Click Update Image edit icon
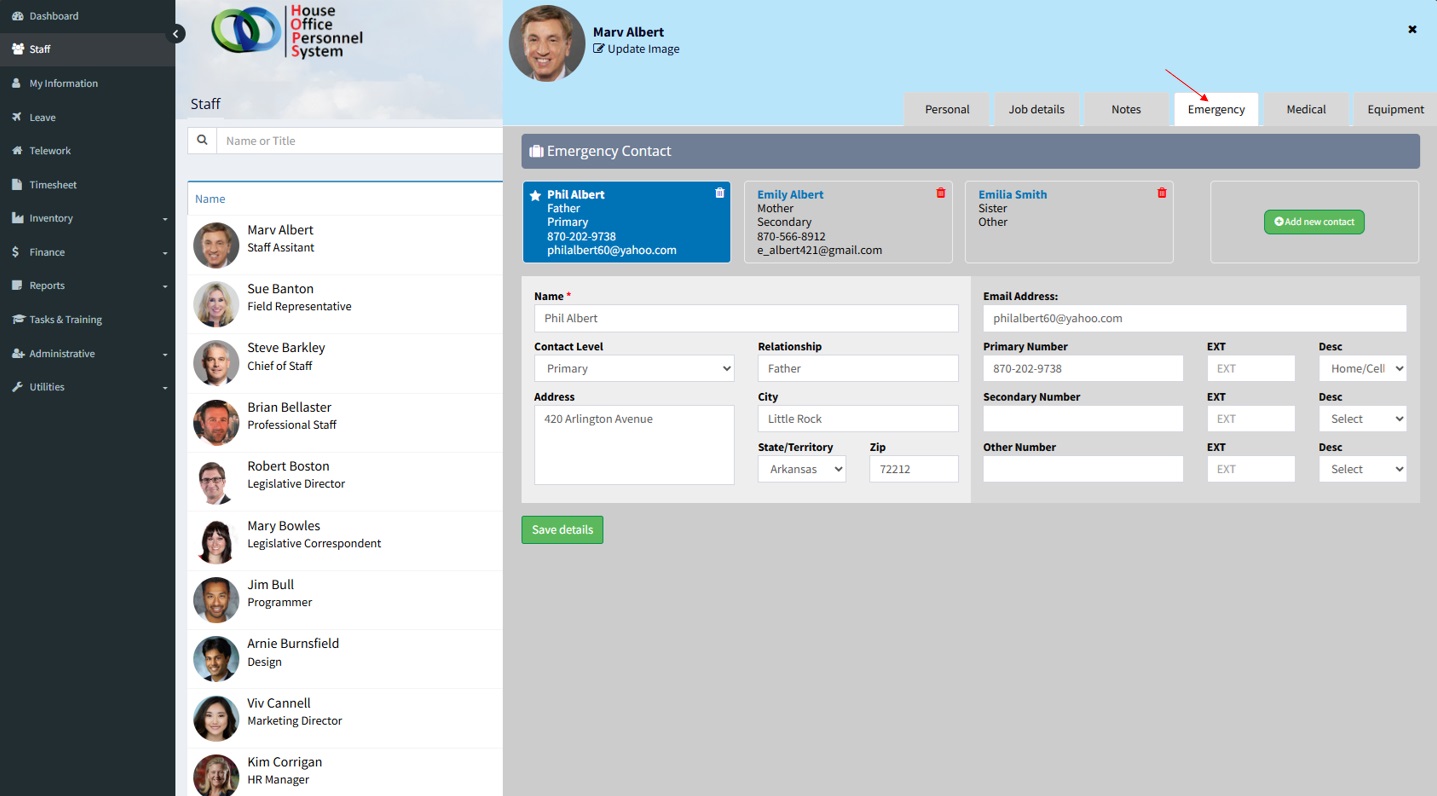This screenshot has width=1437, height=796. [x=599, y=49]
